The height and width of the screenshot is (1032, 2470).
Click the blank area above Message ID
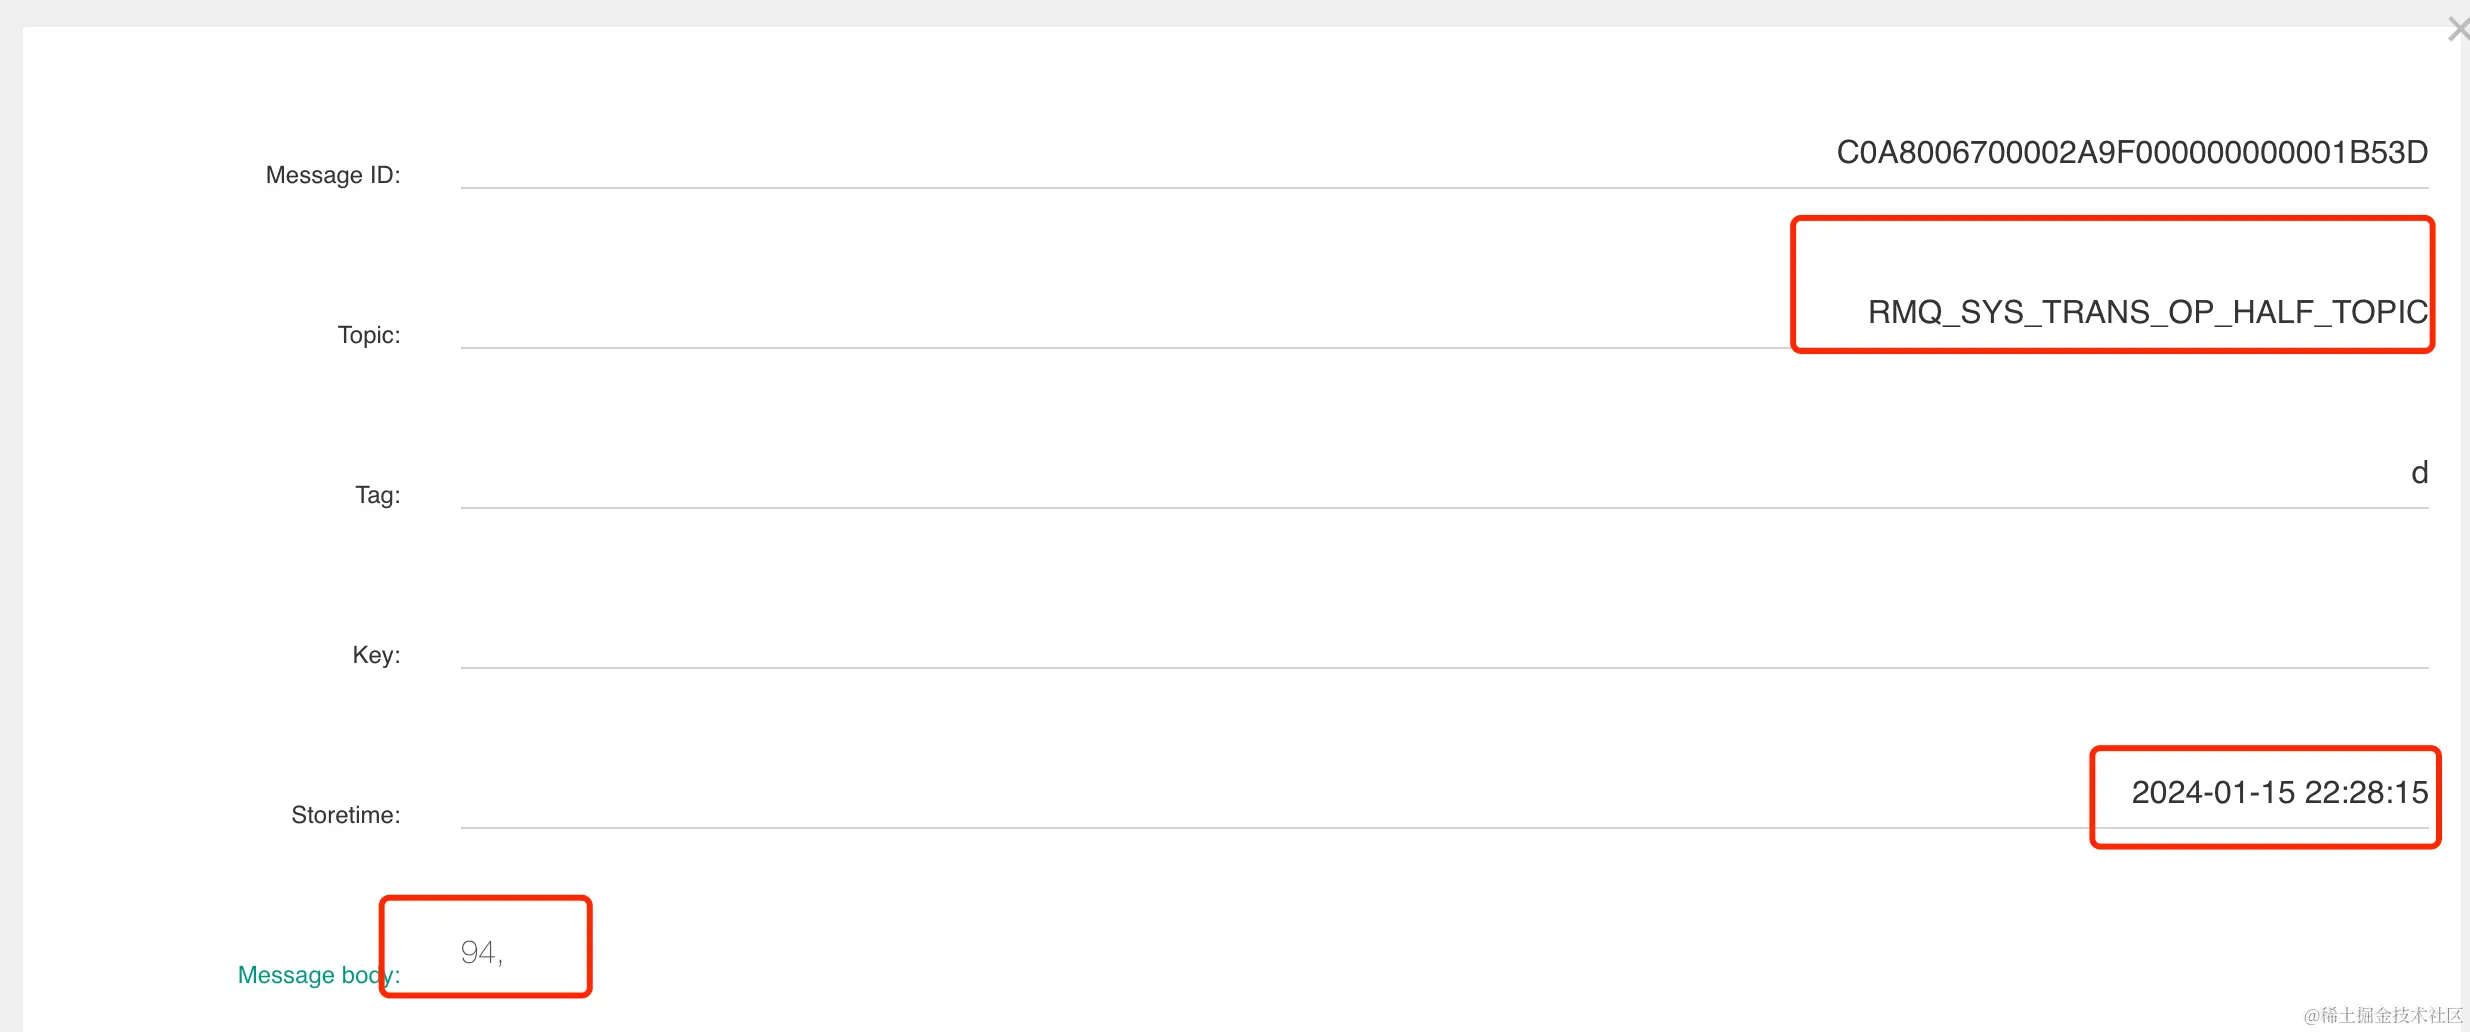click(1200, 80)
